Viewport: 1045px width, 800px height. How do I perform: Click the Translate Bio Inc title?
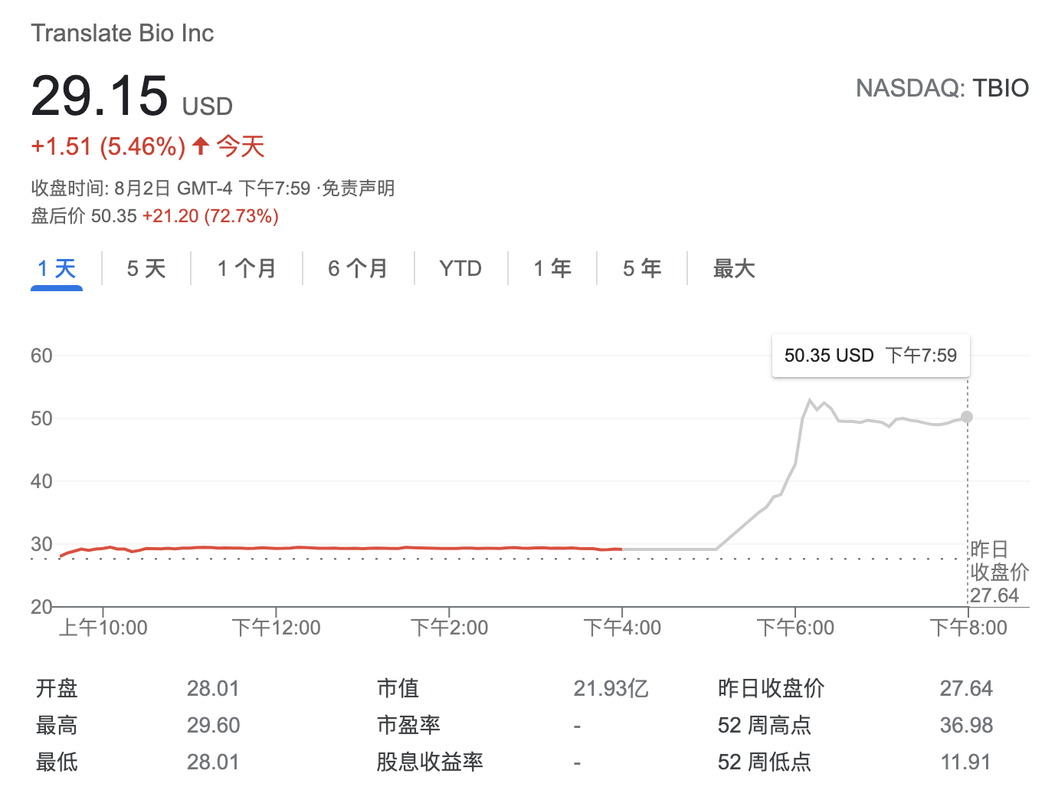pos(123,33)
